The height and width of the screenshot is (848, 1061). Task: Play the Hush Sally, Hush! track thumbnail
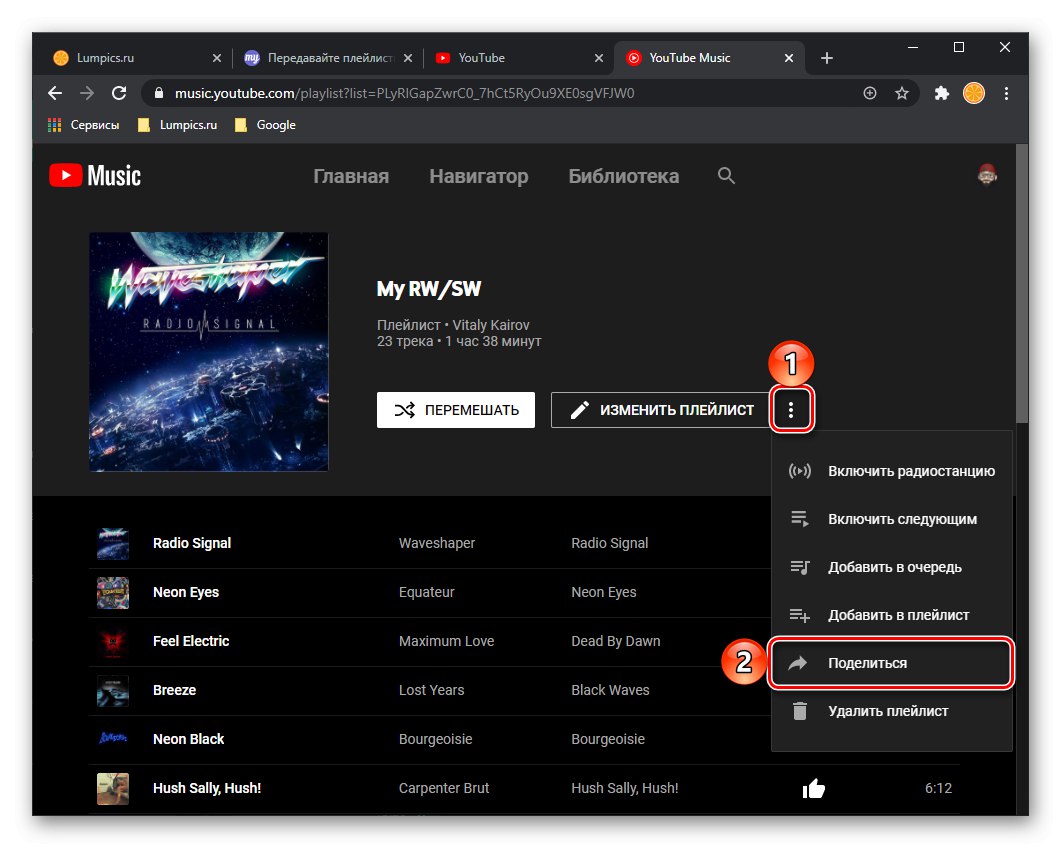(113, 789)
